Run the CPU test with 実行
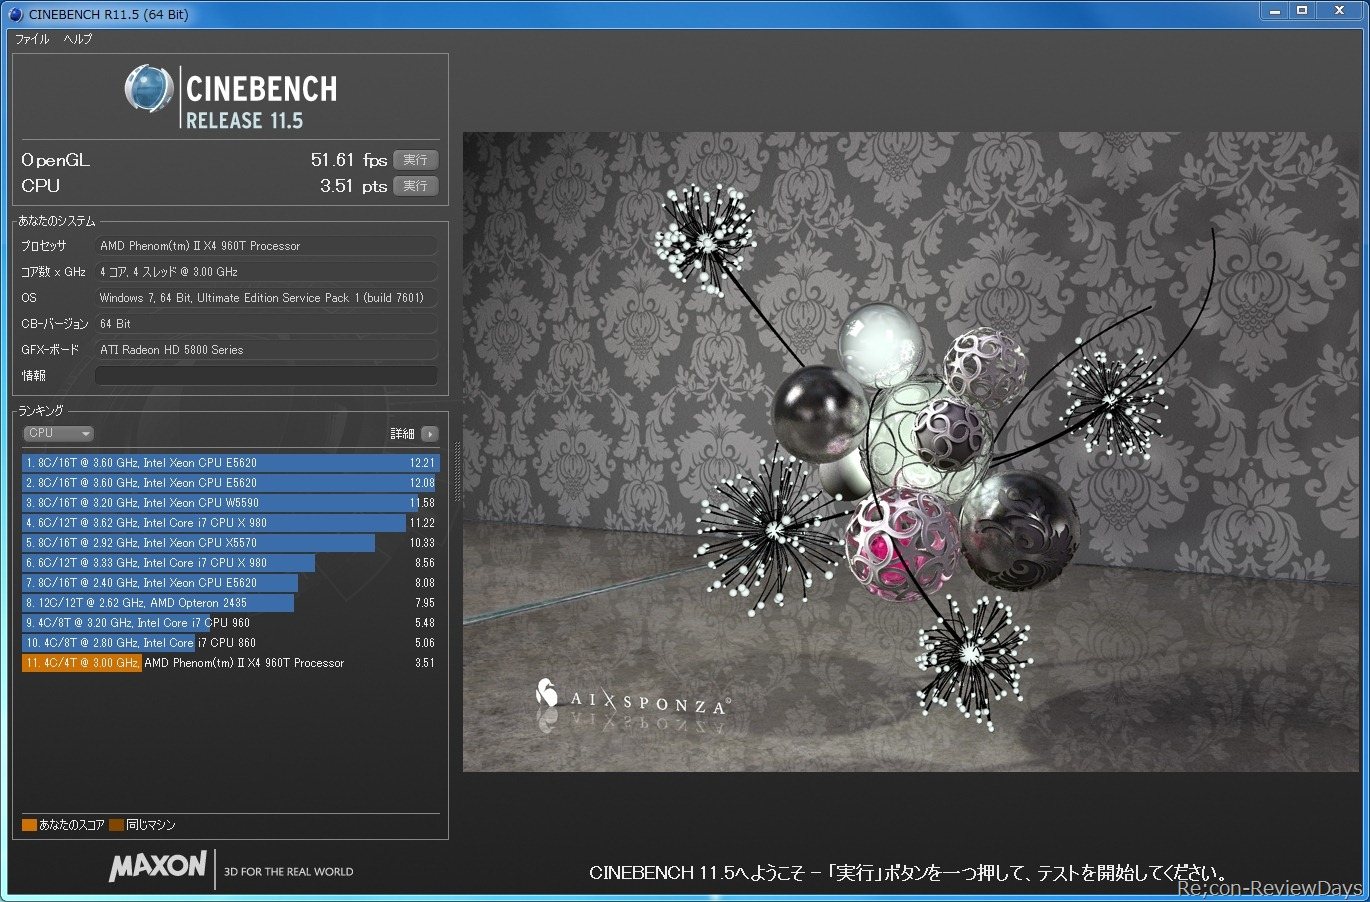 (415, 186)
